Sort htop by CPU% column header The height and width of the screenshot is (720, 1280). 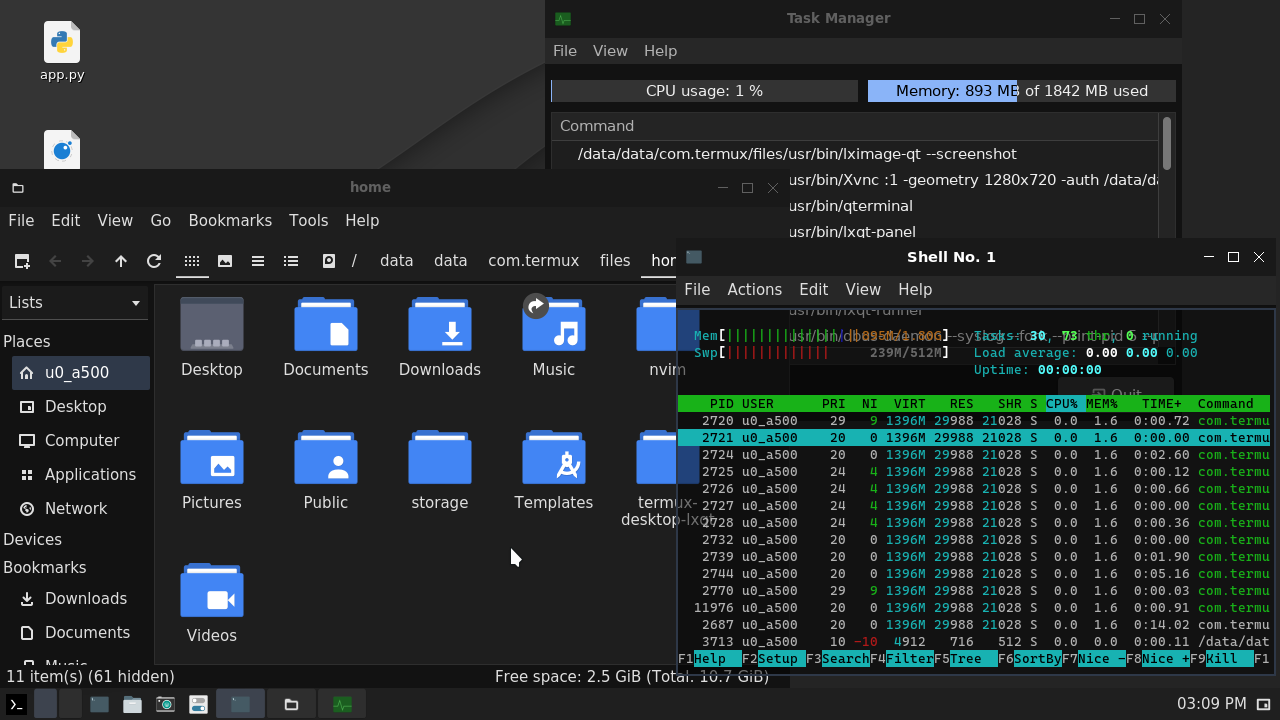pos(1062,404)
